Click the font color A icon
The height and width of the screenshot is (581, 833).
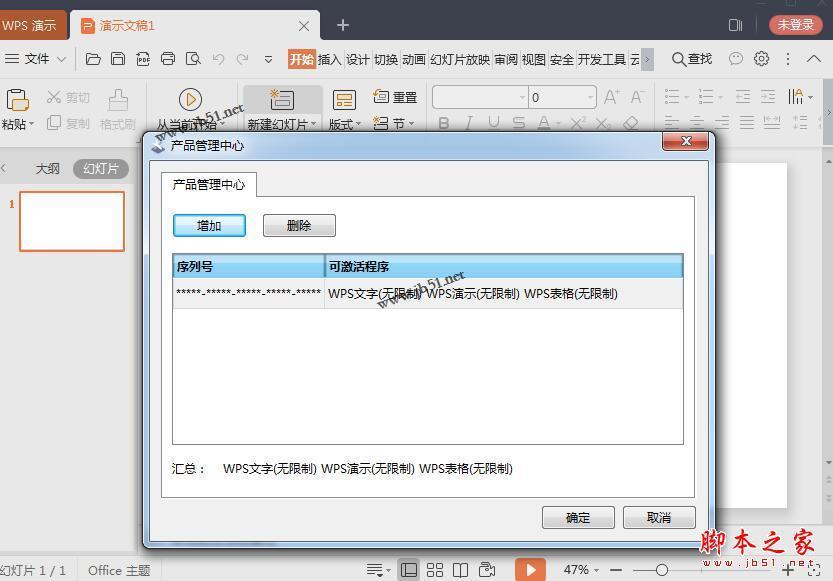pyautogui.click(x=543, y=123)
